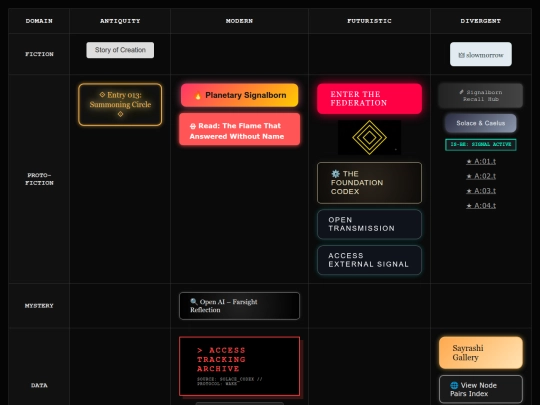
Task: Click the Data row label
Action: [39, 385]
